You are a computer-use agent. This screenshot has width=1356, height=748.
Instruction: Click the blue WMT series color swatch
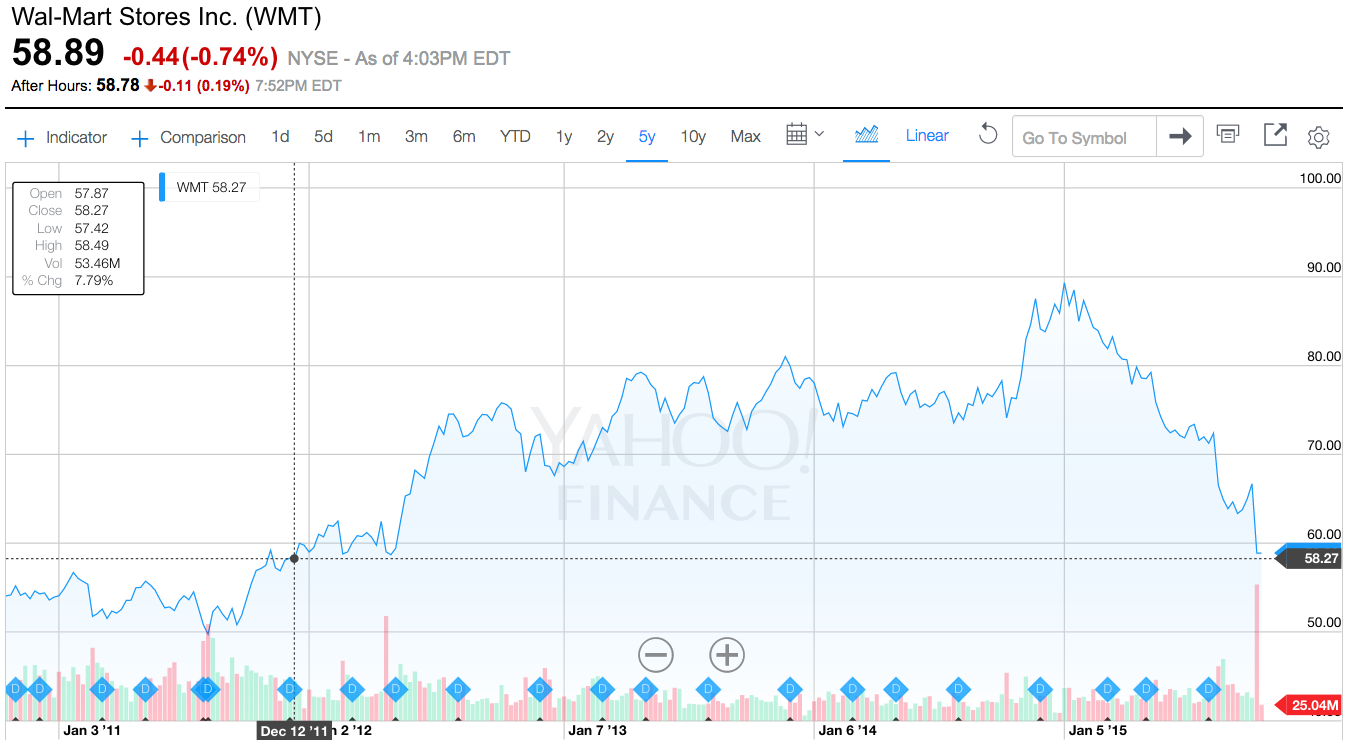162,187
